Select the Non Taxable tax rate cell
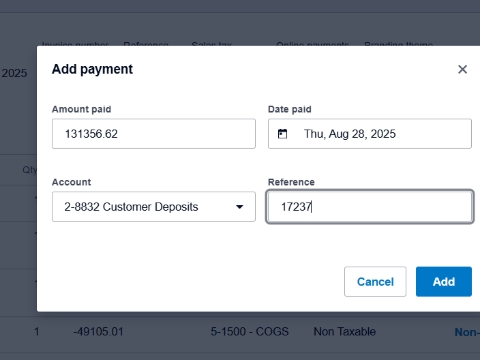The width and height of the screenshot is (480, 360). (x=345, y=332)
